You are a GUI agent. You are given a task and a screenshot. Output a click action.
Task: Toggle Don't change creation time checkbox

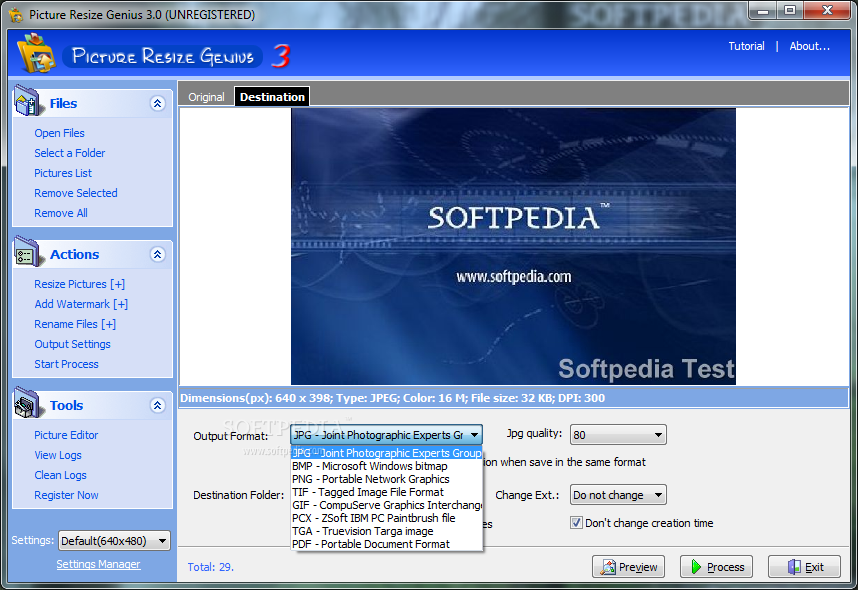pos(576,523)
